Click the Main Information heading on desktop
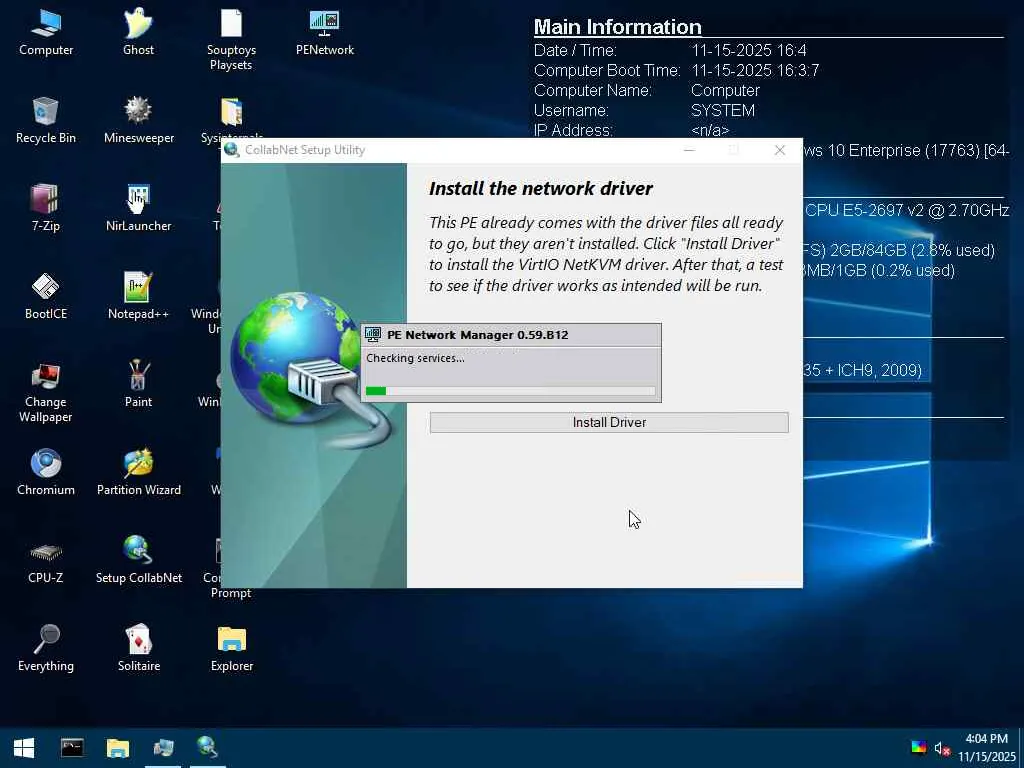This screenshot has height=768, width=1024. pos(617,27)
